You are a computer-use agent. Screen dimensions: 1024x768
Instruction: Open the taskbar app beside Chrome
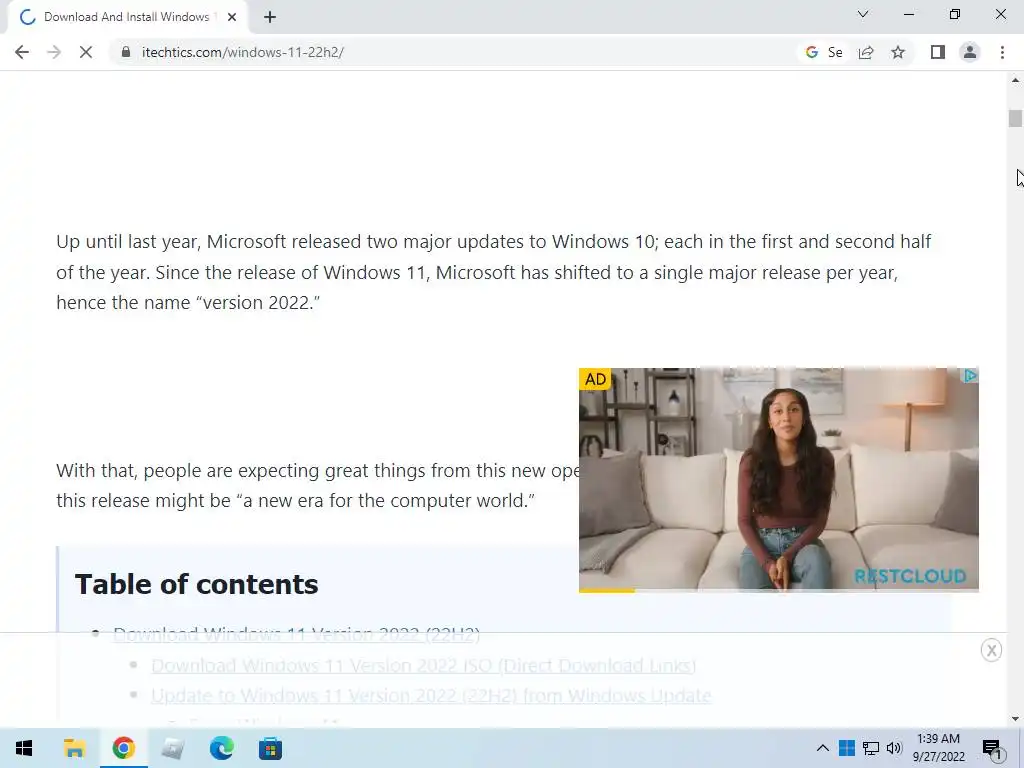[x=172, y=748]
